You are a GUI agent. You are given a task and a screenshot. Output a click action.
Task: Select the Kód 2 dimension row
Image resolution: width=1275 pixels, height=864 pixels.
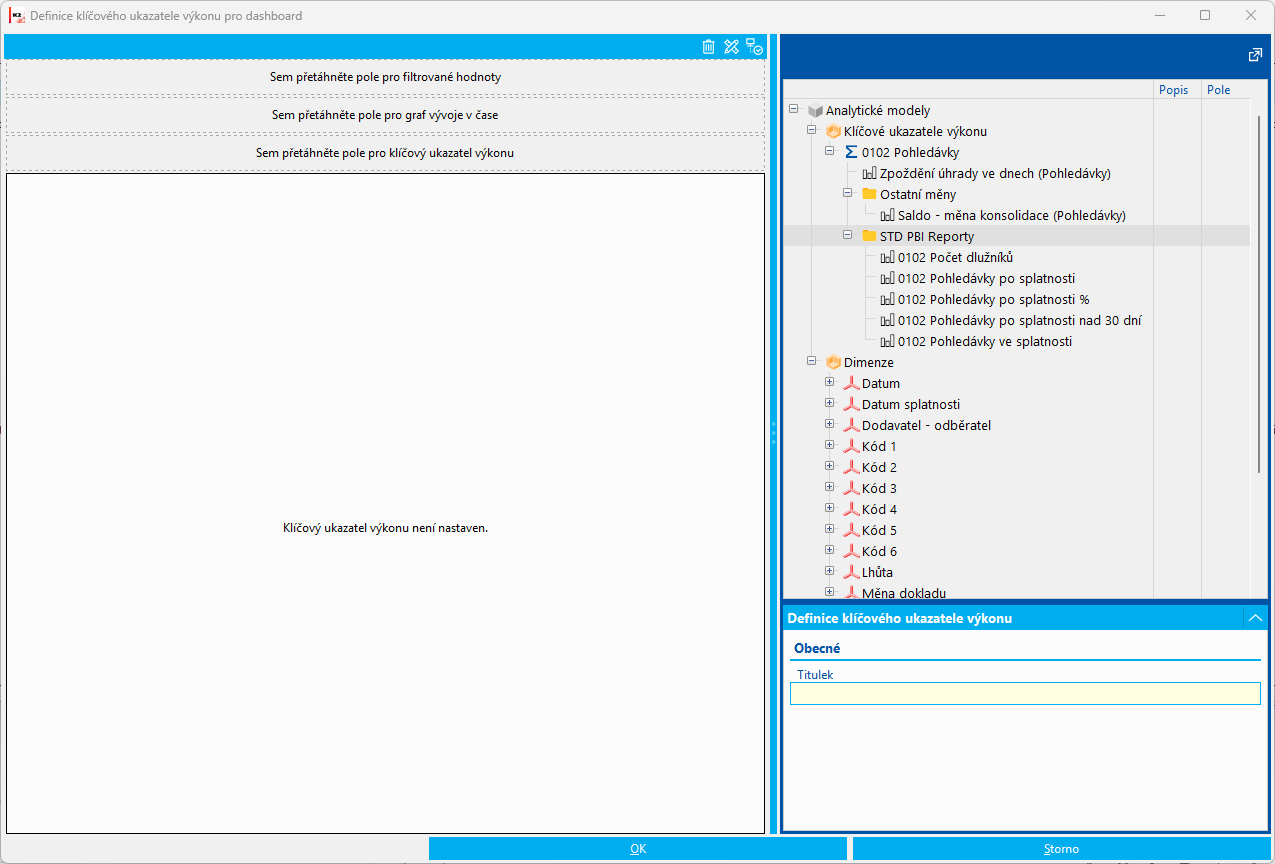click(x=879, y=468)
